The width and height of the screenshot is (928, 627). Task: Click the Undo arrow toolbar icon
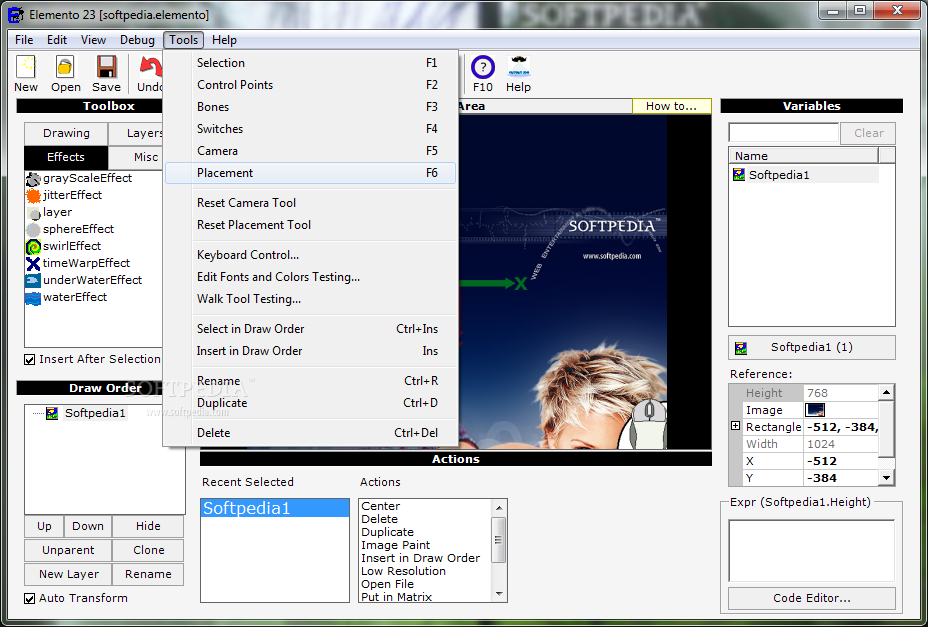151,67
